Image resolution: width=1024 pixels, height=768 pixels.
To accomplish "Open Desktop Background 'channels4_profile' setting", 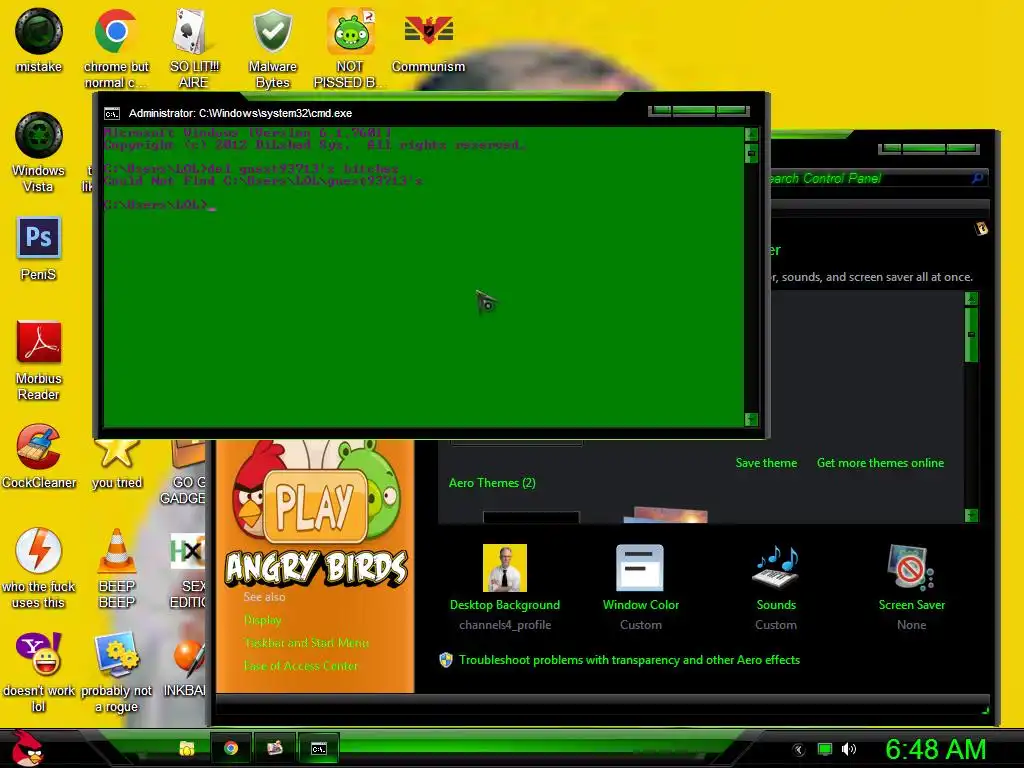I will (x=504, y=587).
